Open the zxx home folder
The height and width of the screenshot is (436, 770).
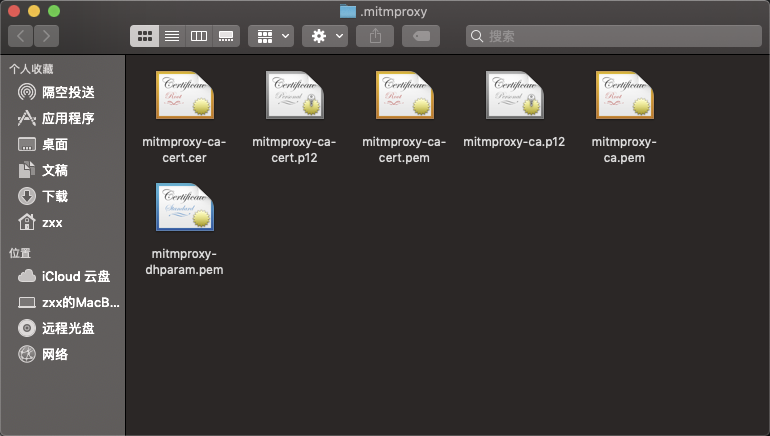(63, 222)
